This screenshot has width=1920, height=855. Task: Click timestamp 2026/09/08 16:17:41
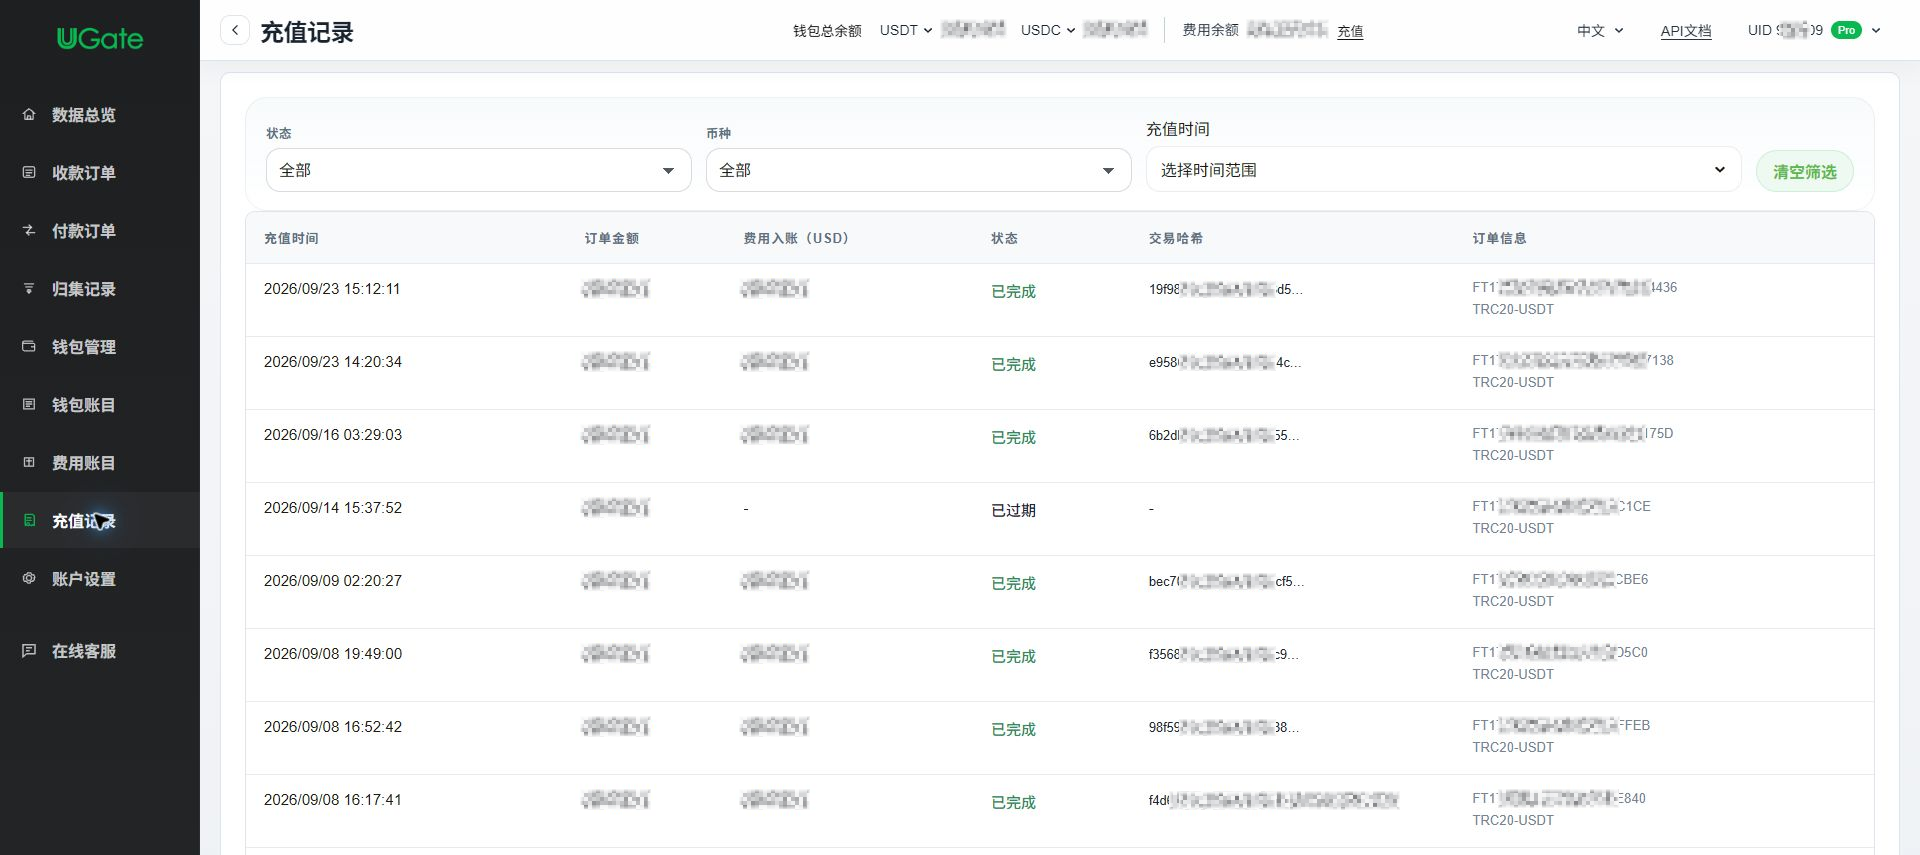click(333, 800)
